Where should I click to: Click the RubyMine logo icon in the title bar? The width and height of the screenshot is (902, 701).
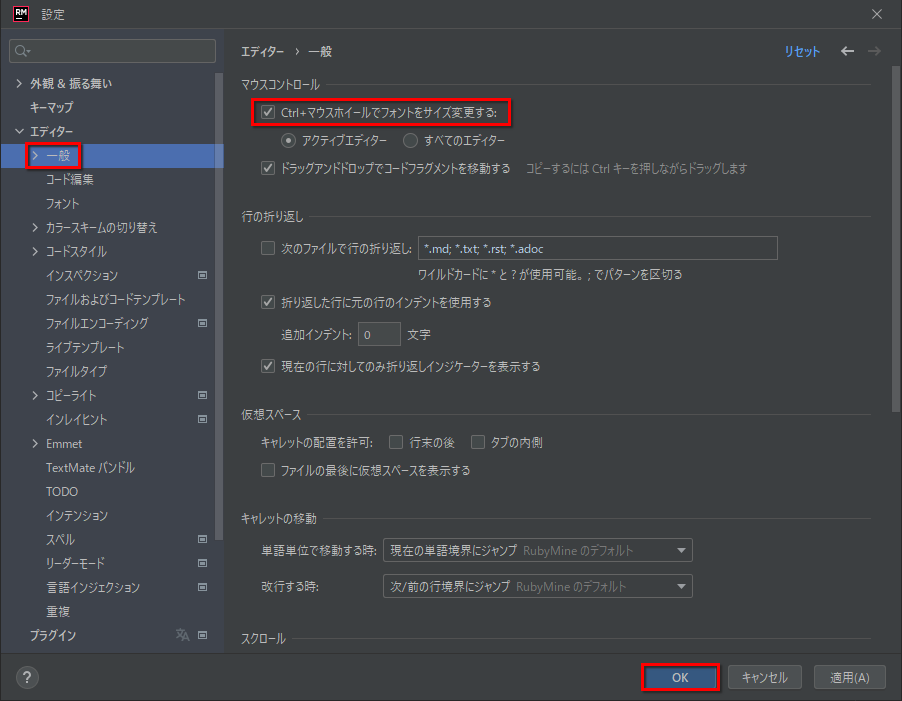pos(21,14)
